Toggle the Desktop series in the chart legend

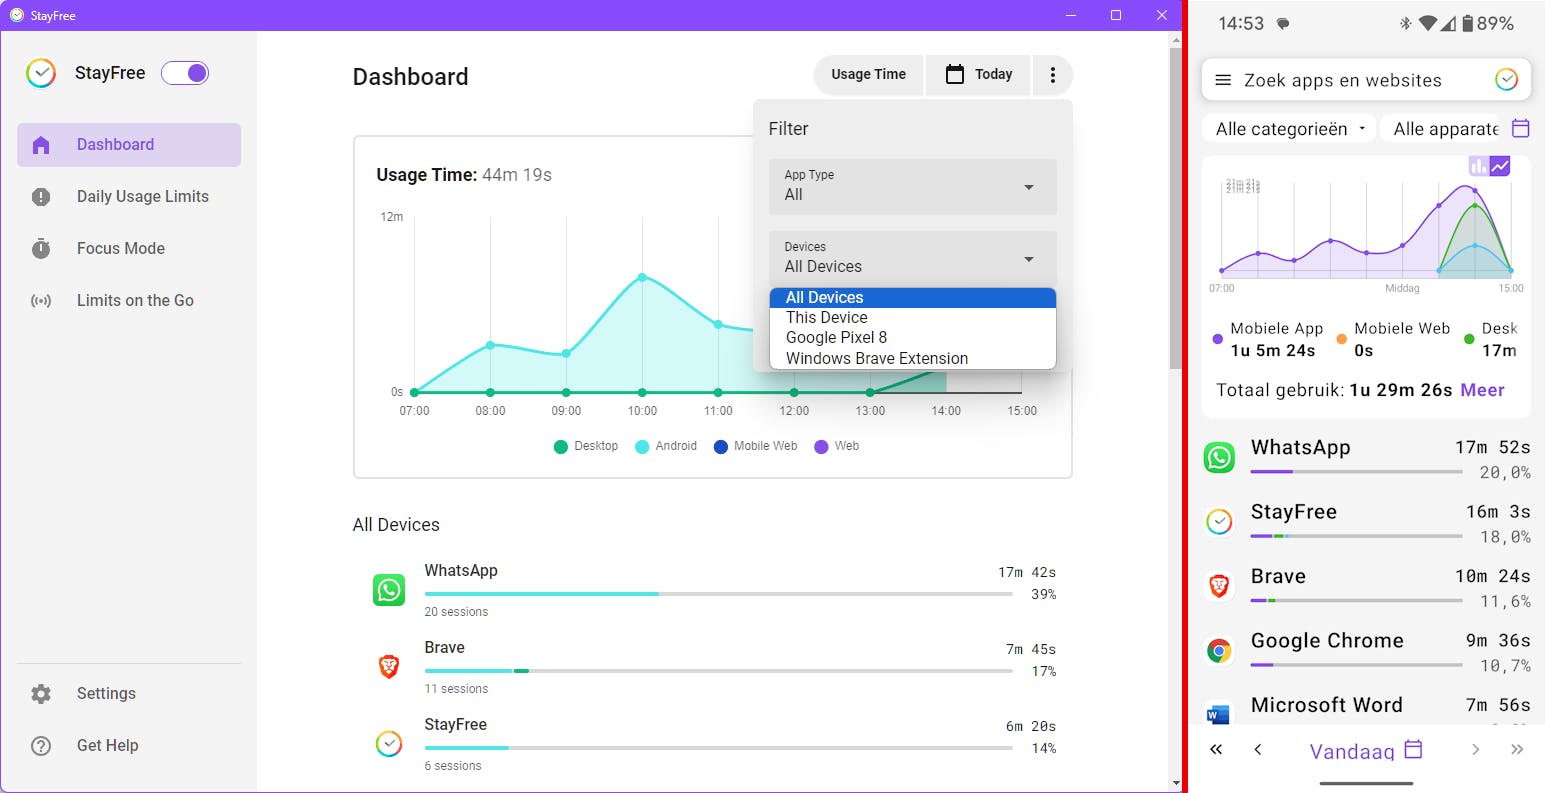[586, 446]
